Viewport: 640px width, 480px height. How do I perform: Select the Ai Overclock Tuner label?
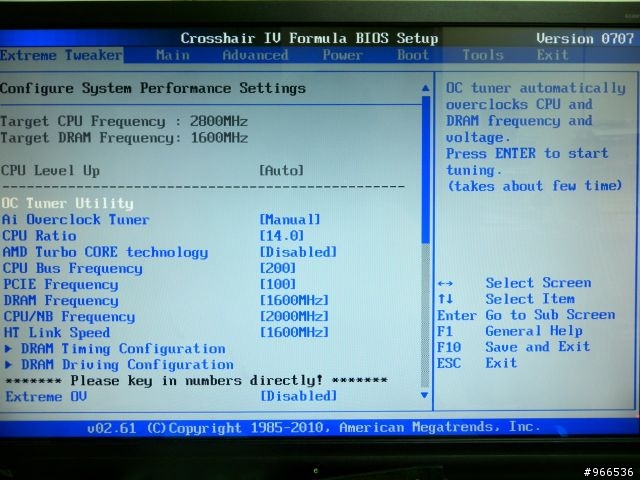click(76, 220)
